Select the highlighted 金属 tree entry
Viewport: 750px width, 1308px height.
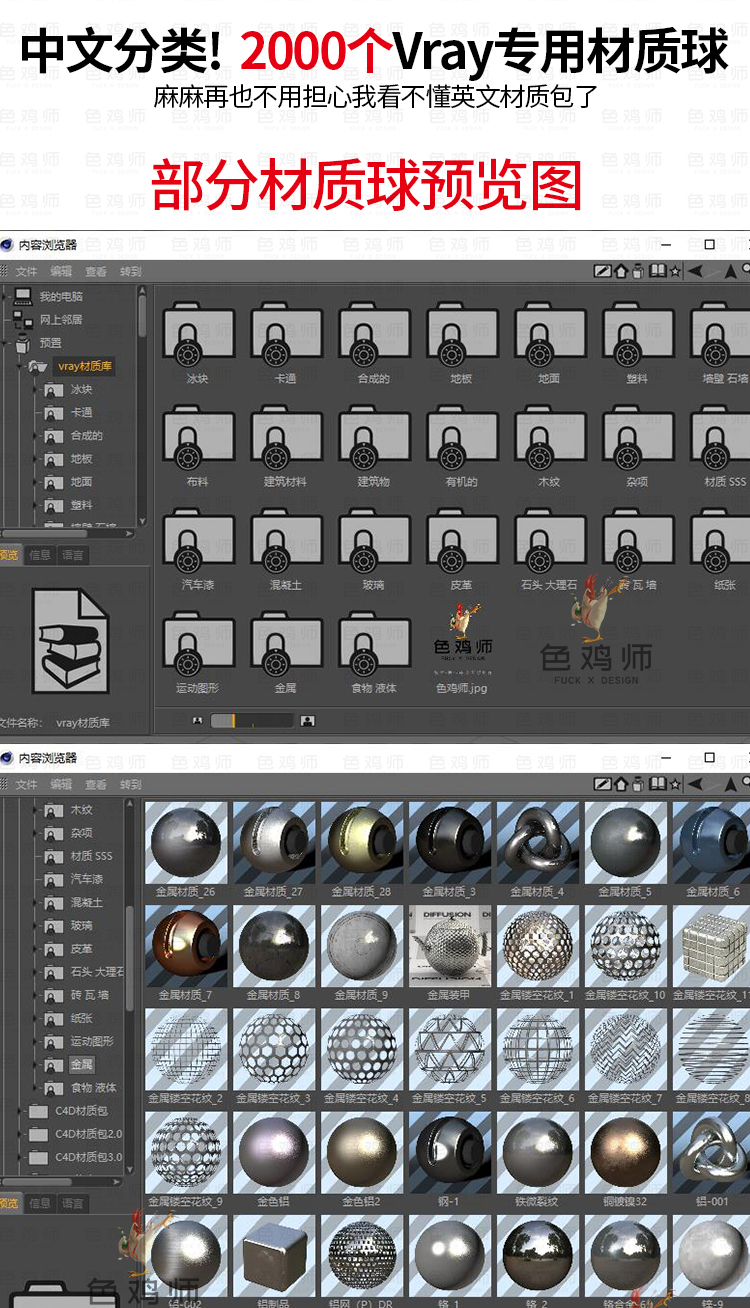click(82, 1064)
